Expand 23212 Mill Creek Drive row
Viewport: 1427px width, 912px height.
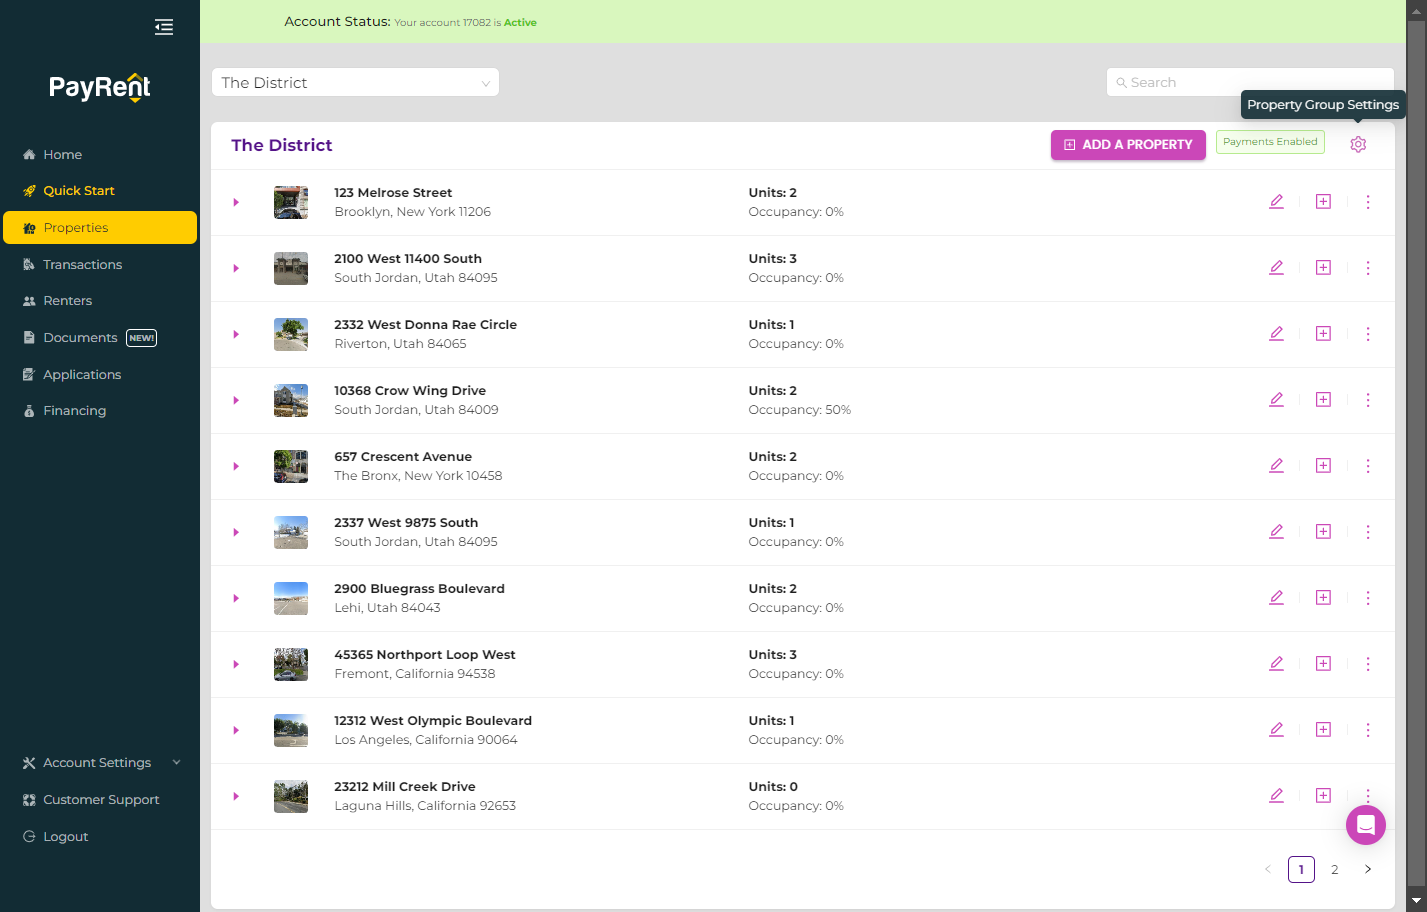click(x=236, y=796)
